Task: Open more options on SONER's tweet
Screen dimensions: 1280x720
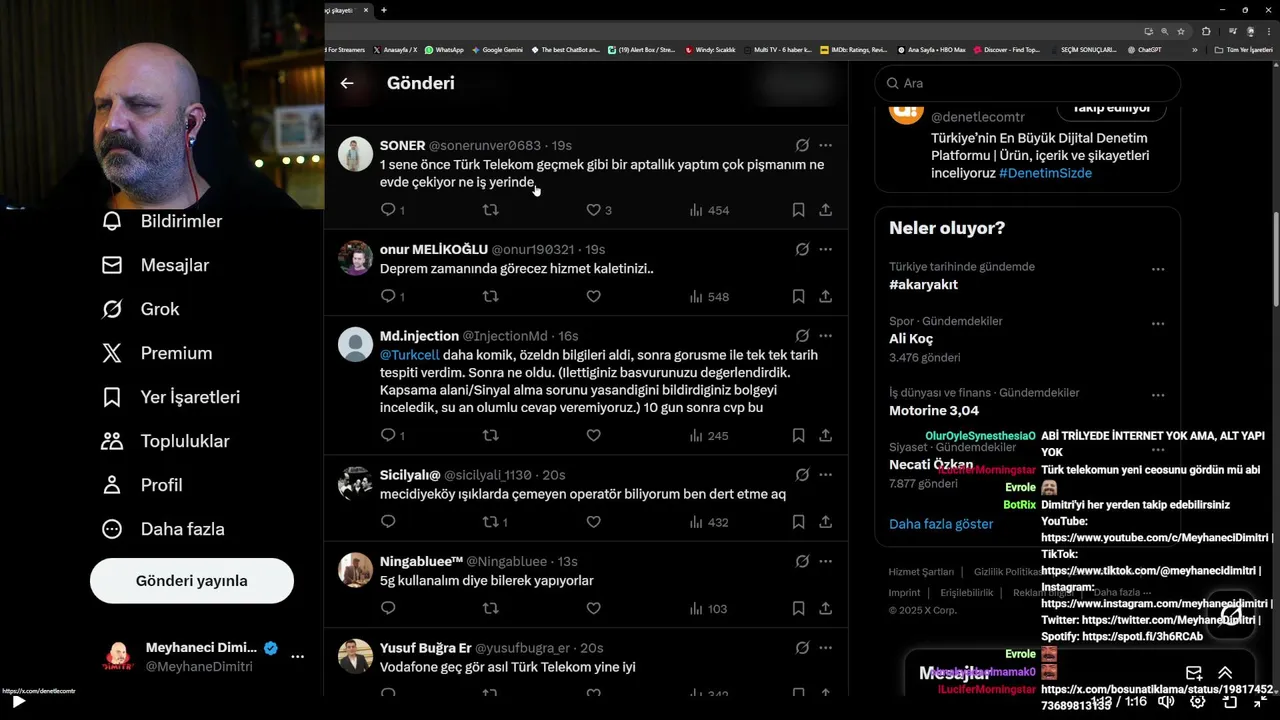Action: point(825,145)
